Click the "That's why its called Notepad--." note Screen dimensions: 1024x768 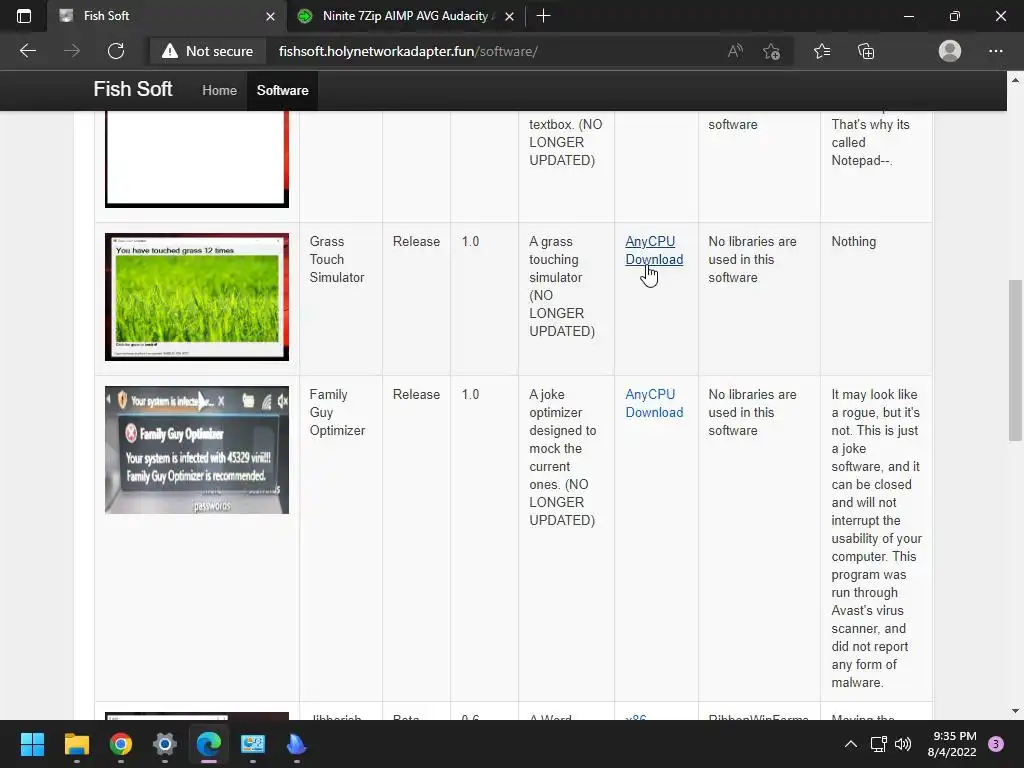870,142
